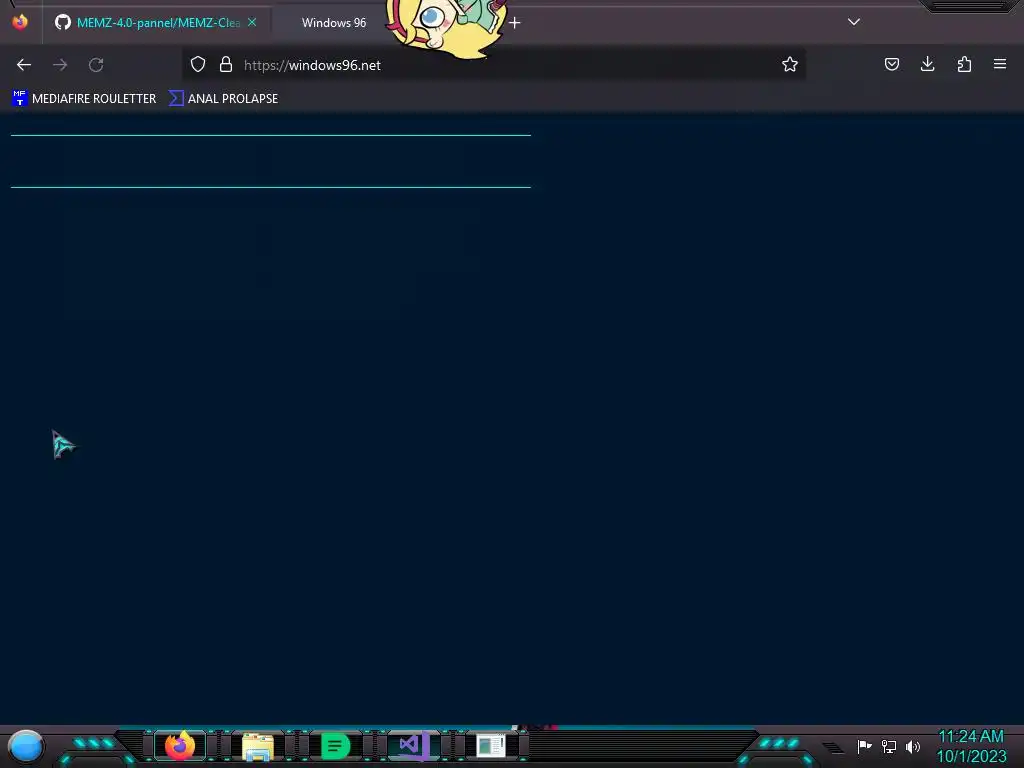Open the green notes app in taskbar
Image resolution: width=1024 pixels, height=768 pixels.
[335, 746]
